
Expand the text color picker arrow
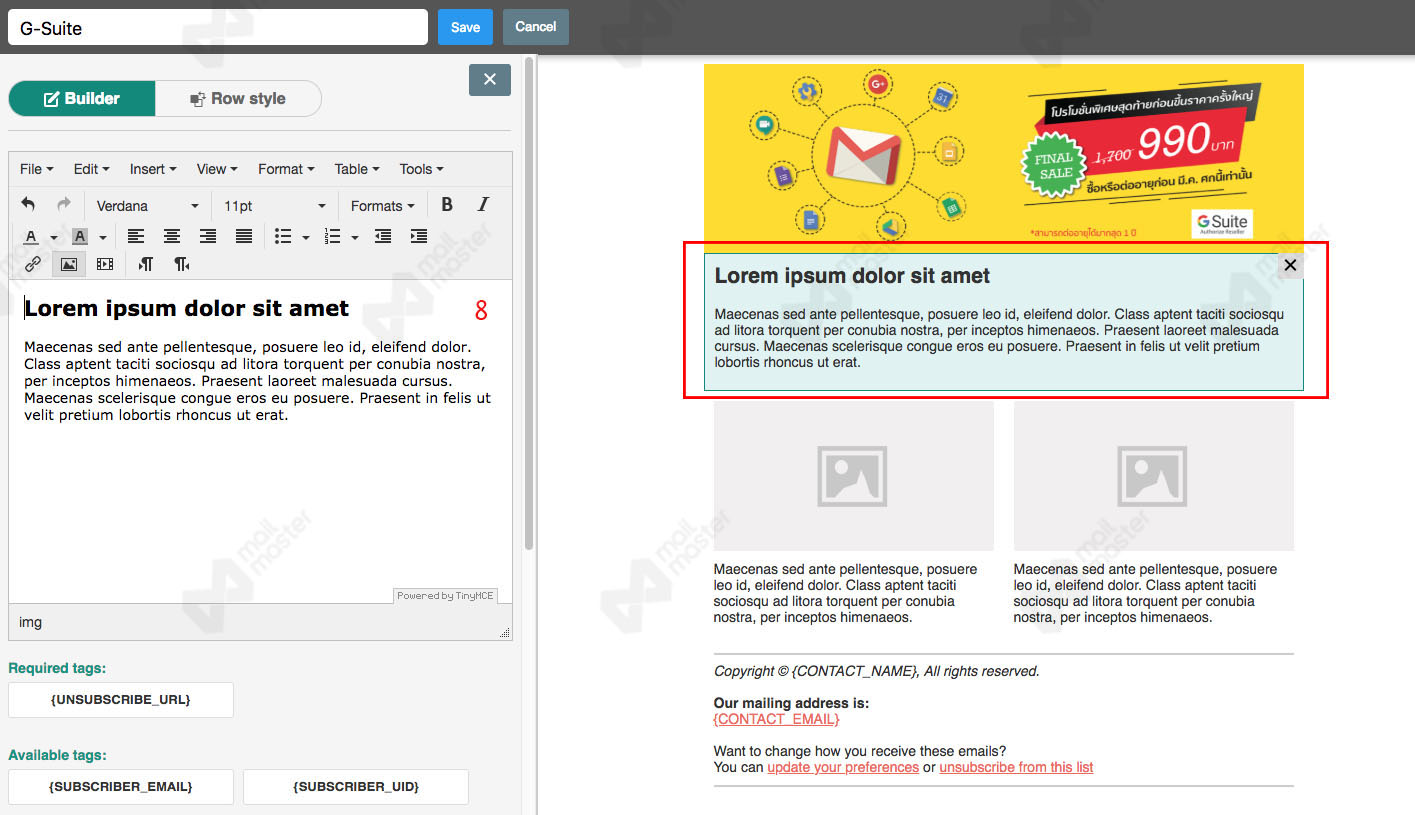coord(53,237)
